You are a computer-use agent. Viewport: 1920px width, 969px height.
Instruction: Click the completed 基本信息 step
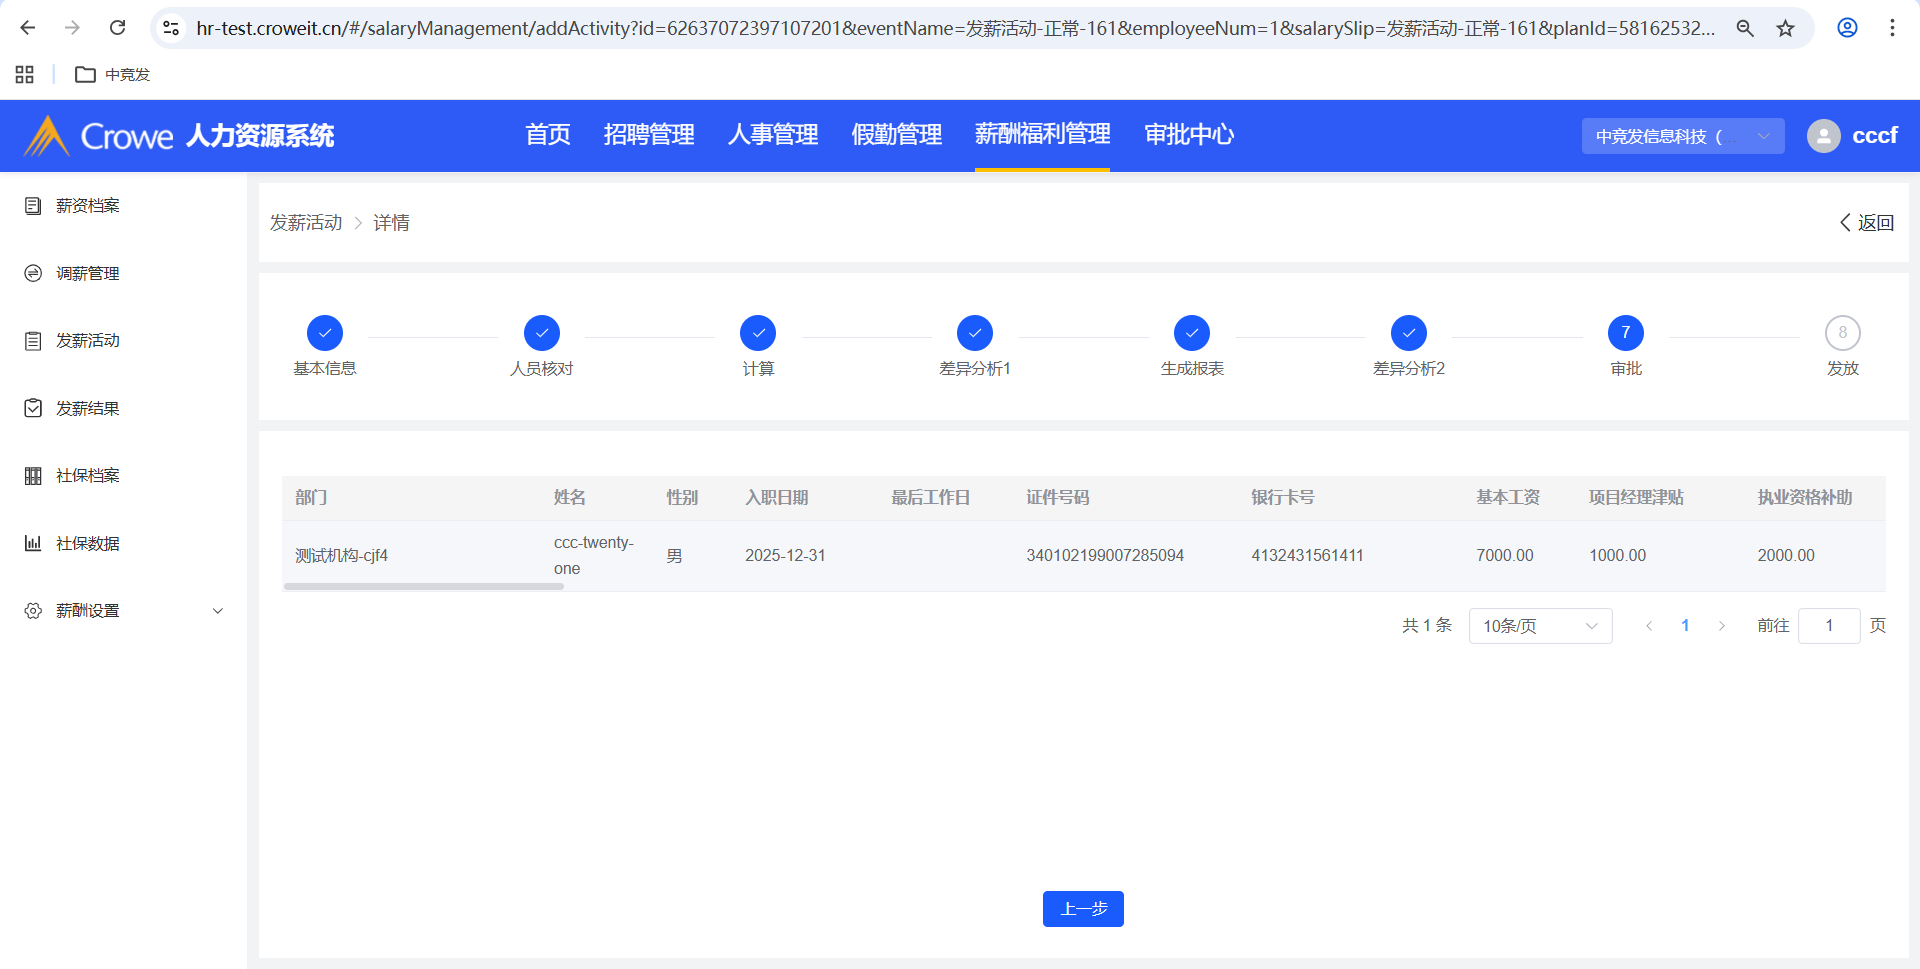coord(325,333)
